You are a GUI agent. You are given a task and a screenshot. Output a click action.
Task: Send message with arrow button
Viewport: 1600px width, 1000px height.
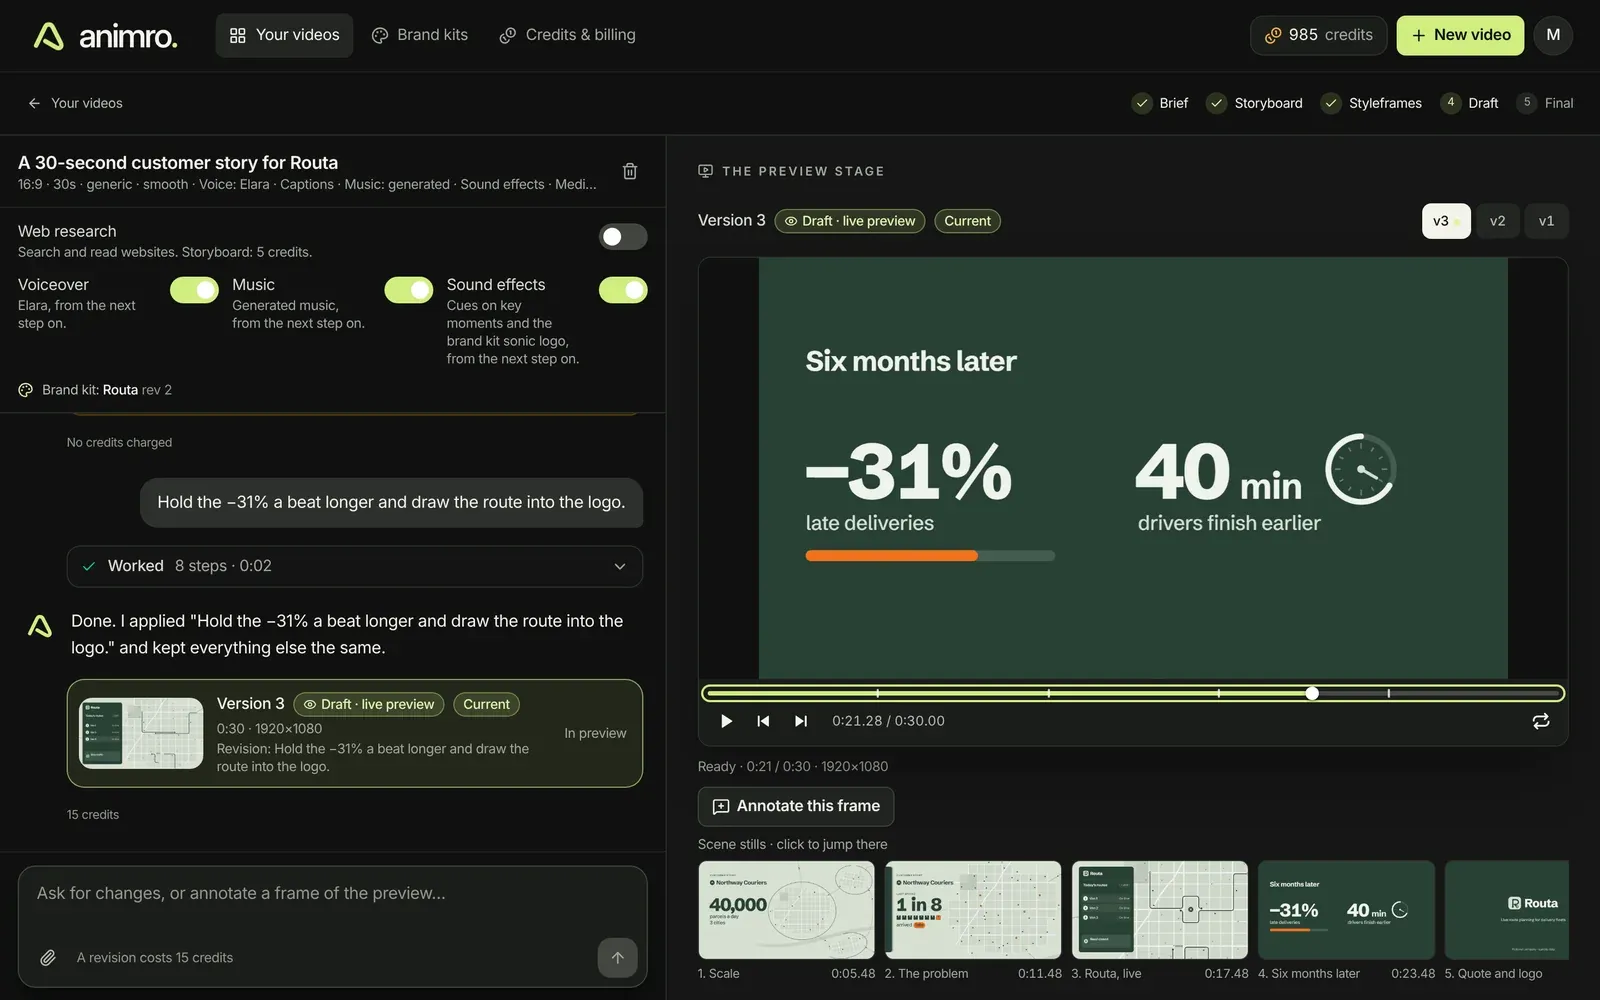coord(617,957)
